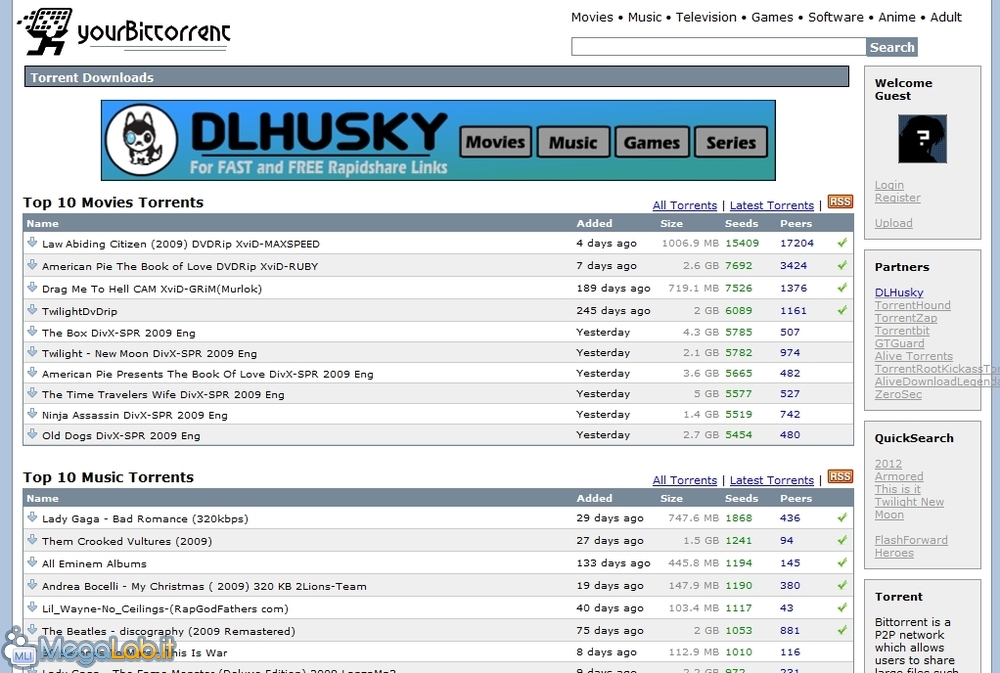Open Latest Torrents link for Movies
The image size is (1000, 673).
tap(772, 205)
